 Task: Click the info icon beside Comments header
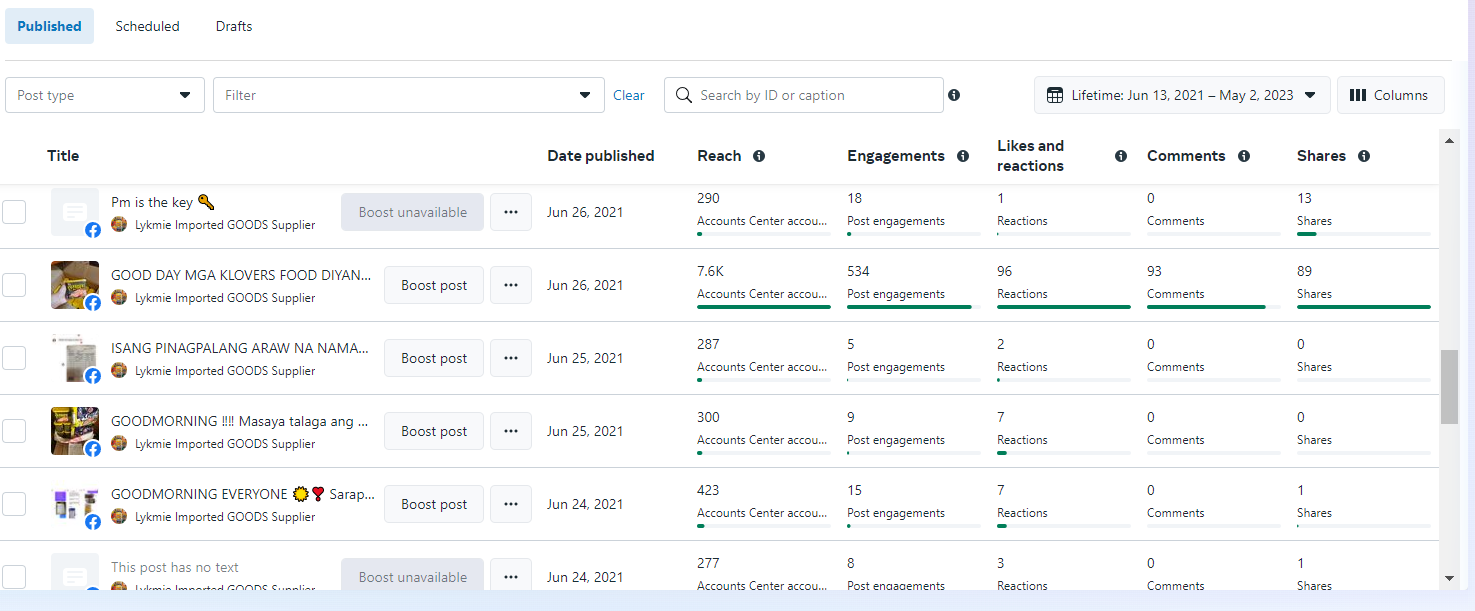coord(1244,156)
